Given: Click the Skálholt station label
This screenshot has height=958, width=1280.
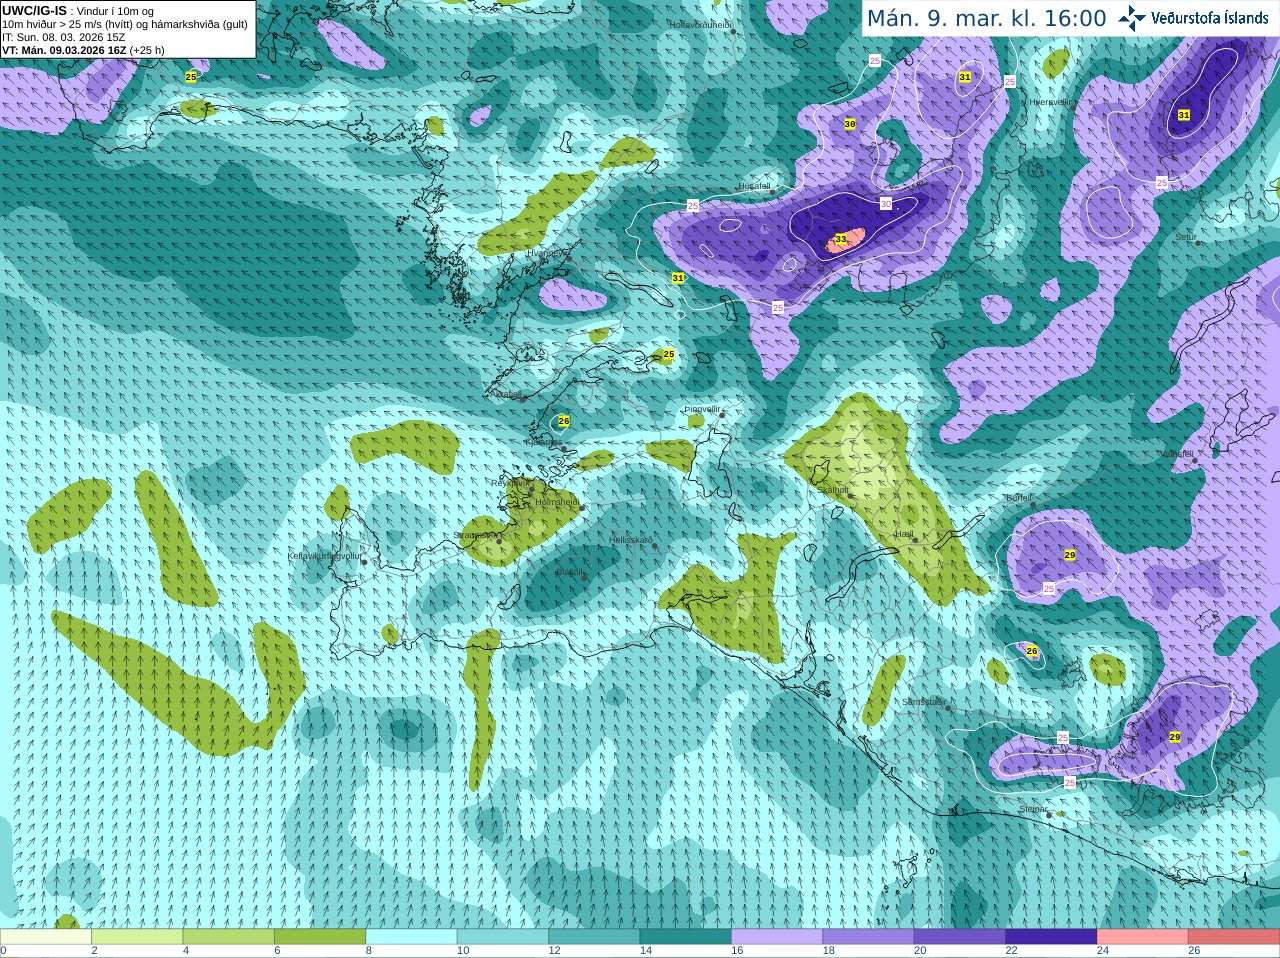Looking at the screenshot, I should 833,490.
